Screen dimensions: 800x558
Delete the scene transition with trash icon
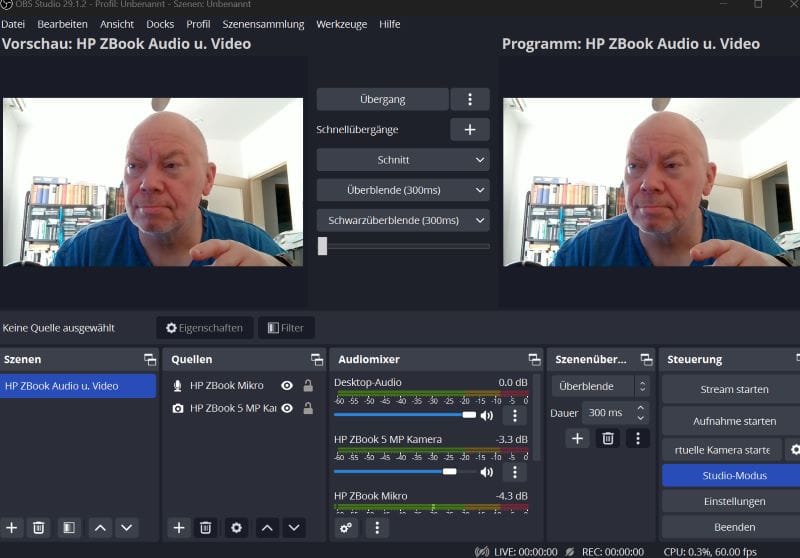[608, 439]
